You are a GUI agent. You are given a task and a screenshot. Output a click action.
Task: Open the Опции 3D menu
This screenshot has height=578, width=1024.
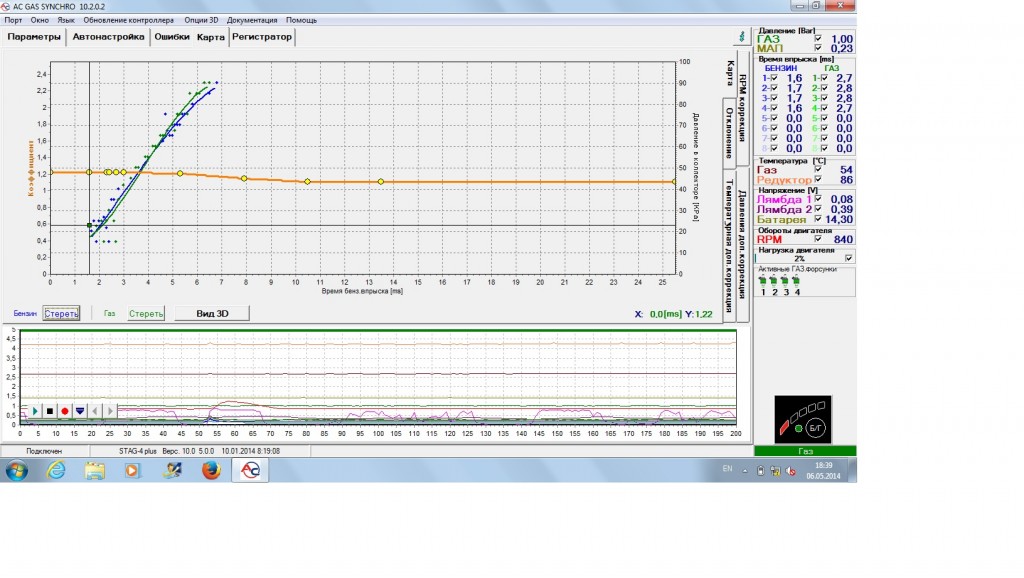pos(203,19)
